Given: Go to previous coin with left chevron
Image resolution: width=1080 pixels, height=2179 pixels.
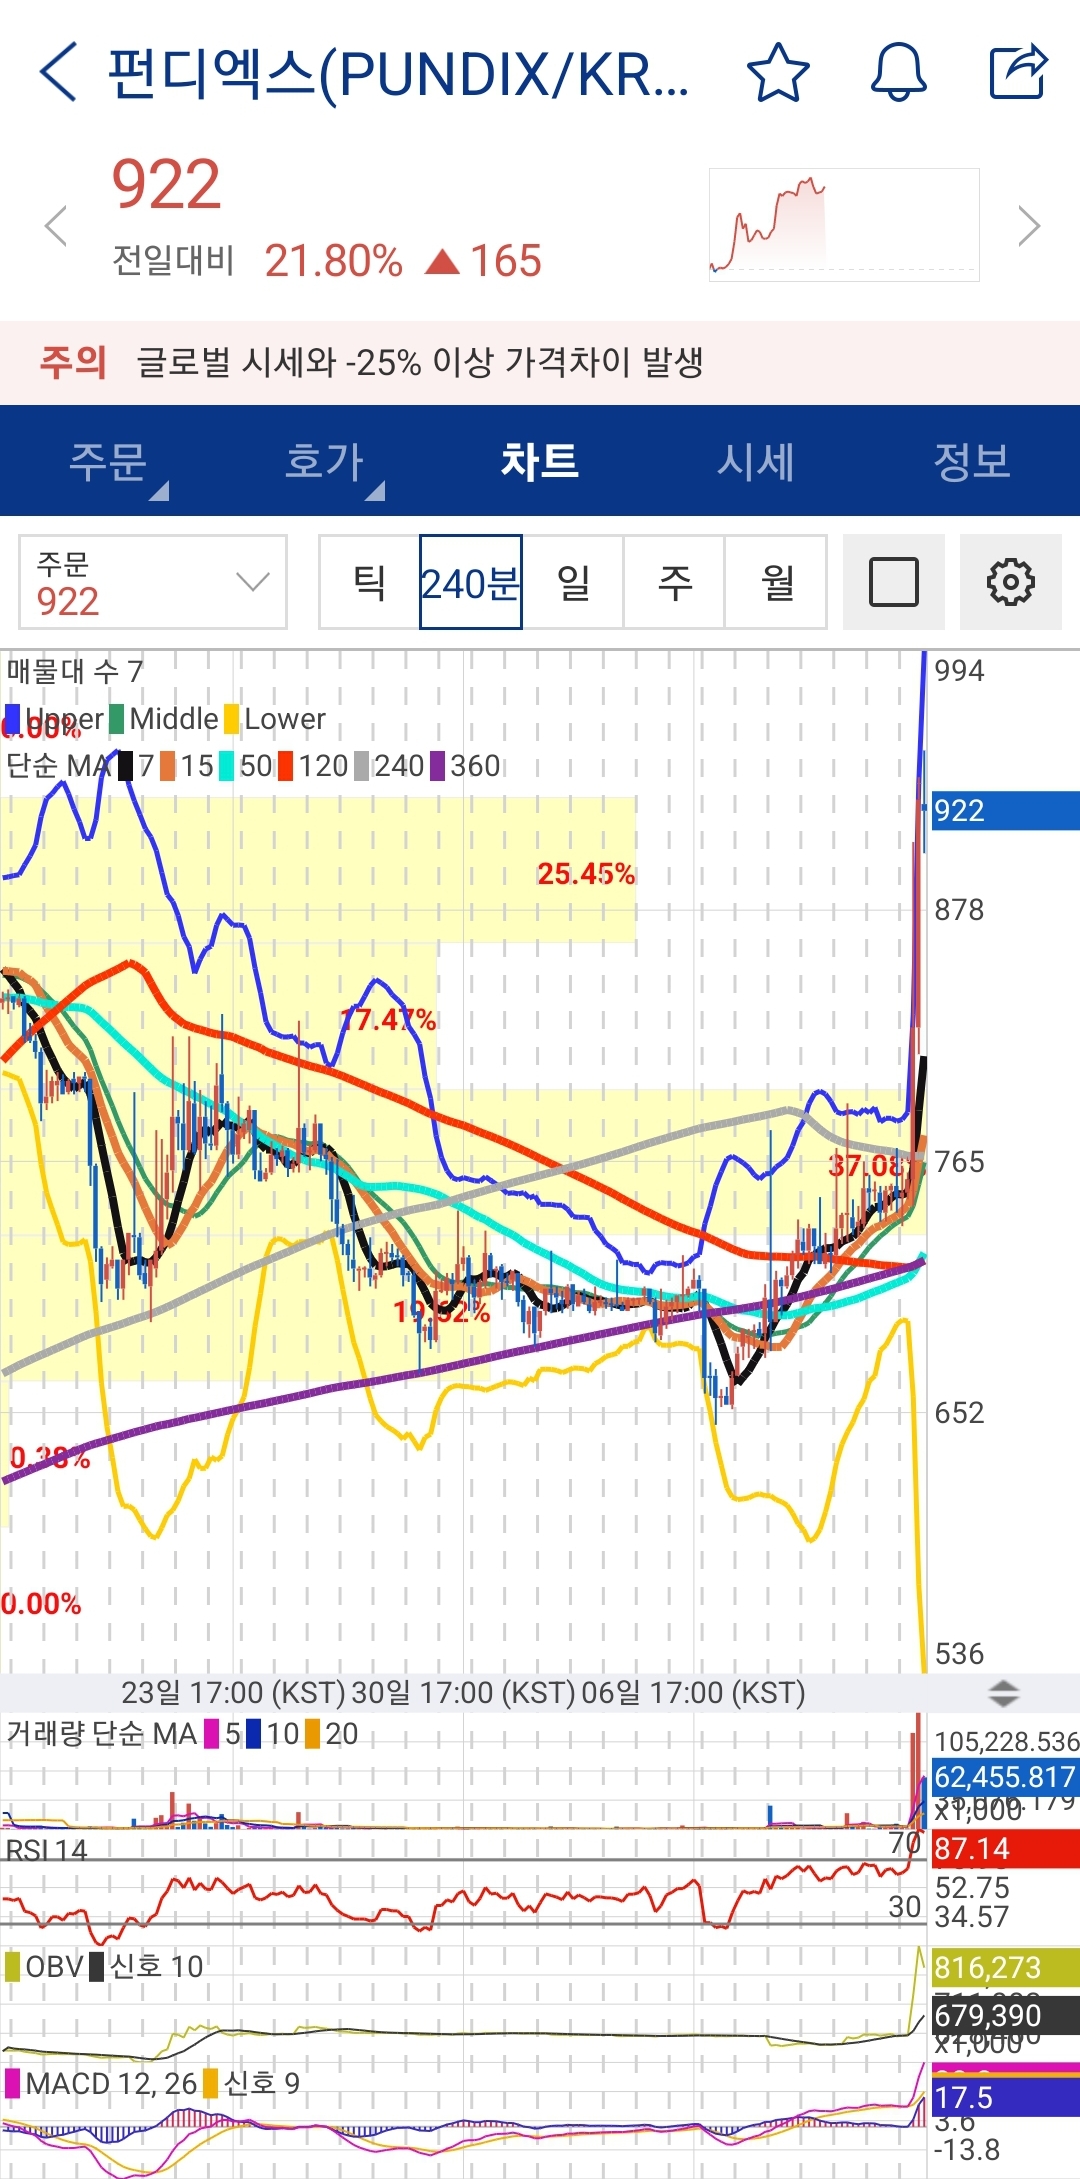Looking at the screenshot, I should [x=57, y=226].
